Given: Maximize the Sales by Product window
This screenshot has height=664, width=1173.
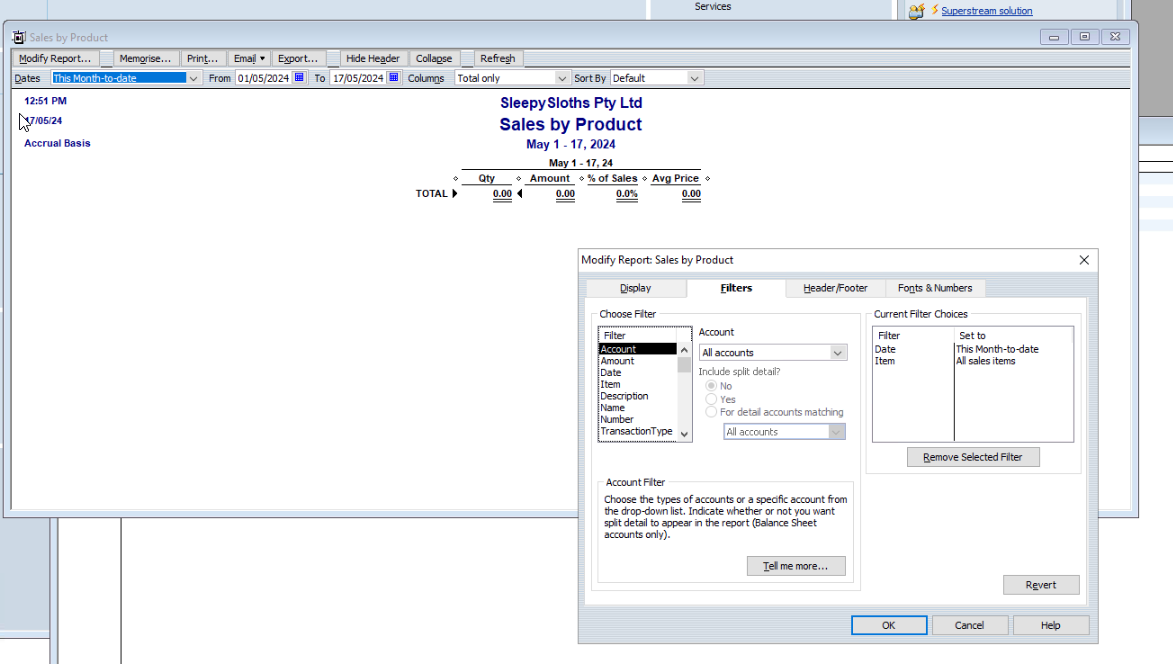Looking at the screenshot, I should [x=1084, y=37].
